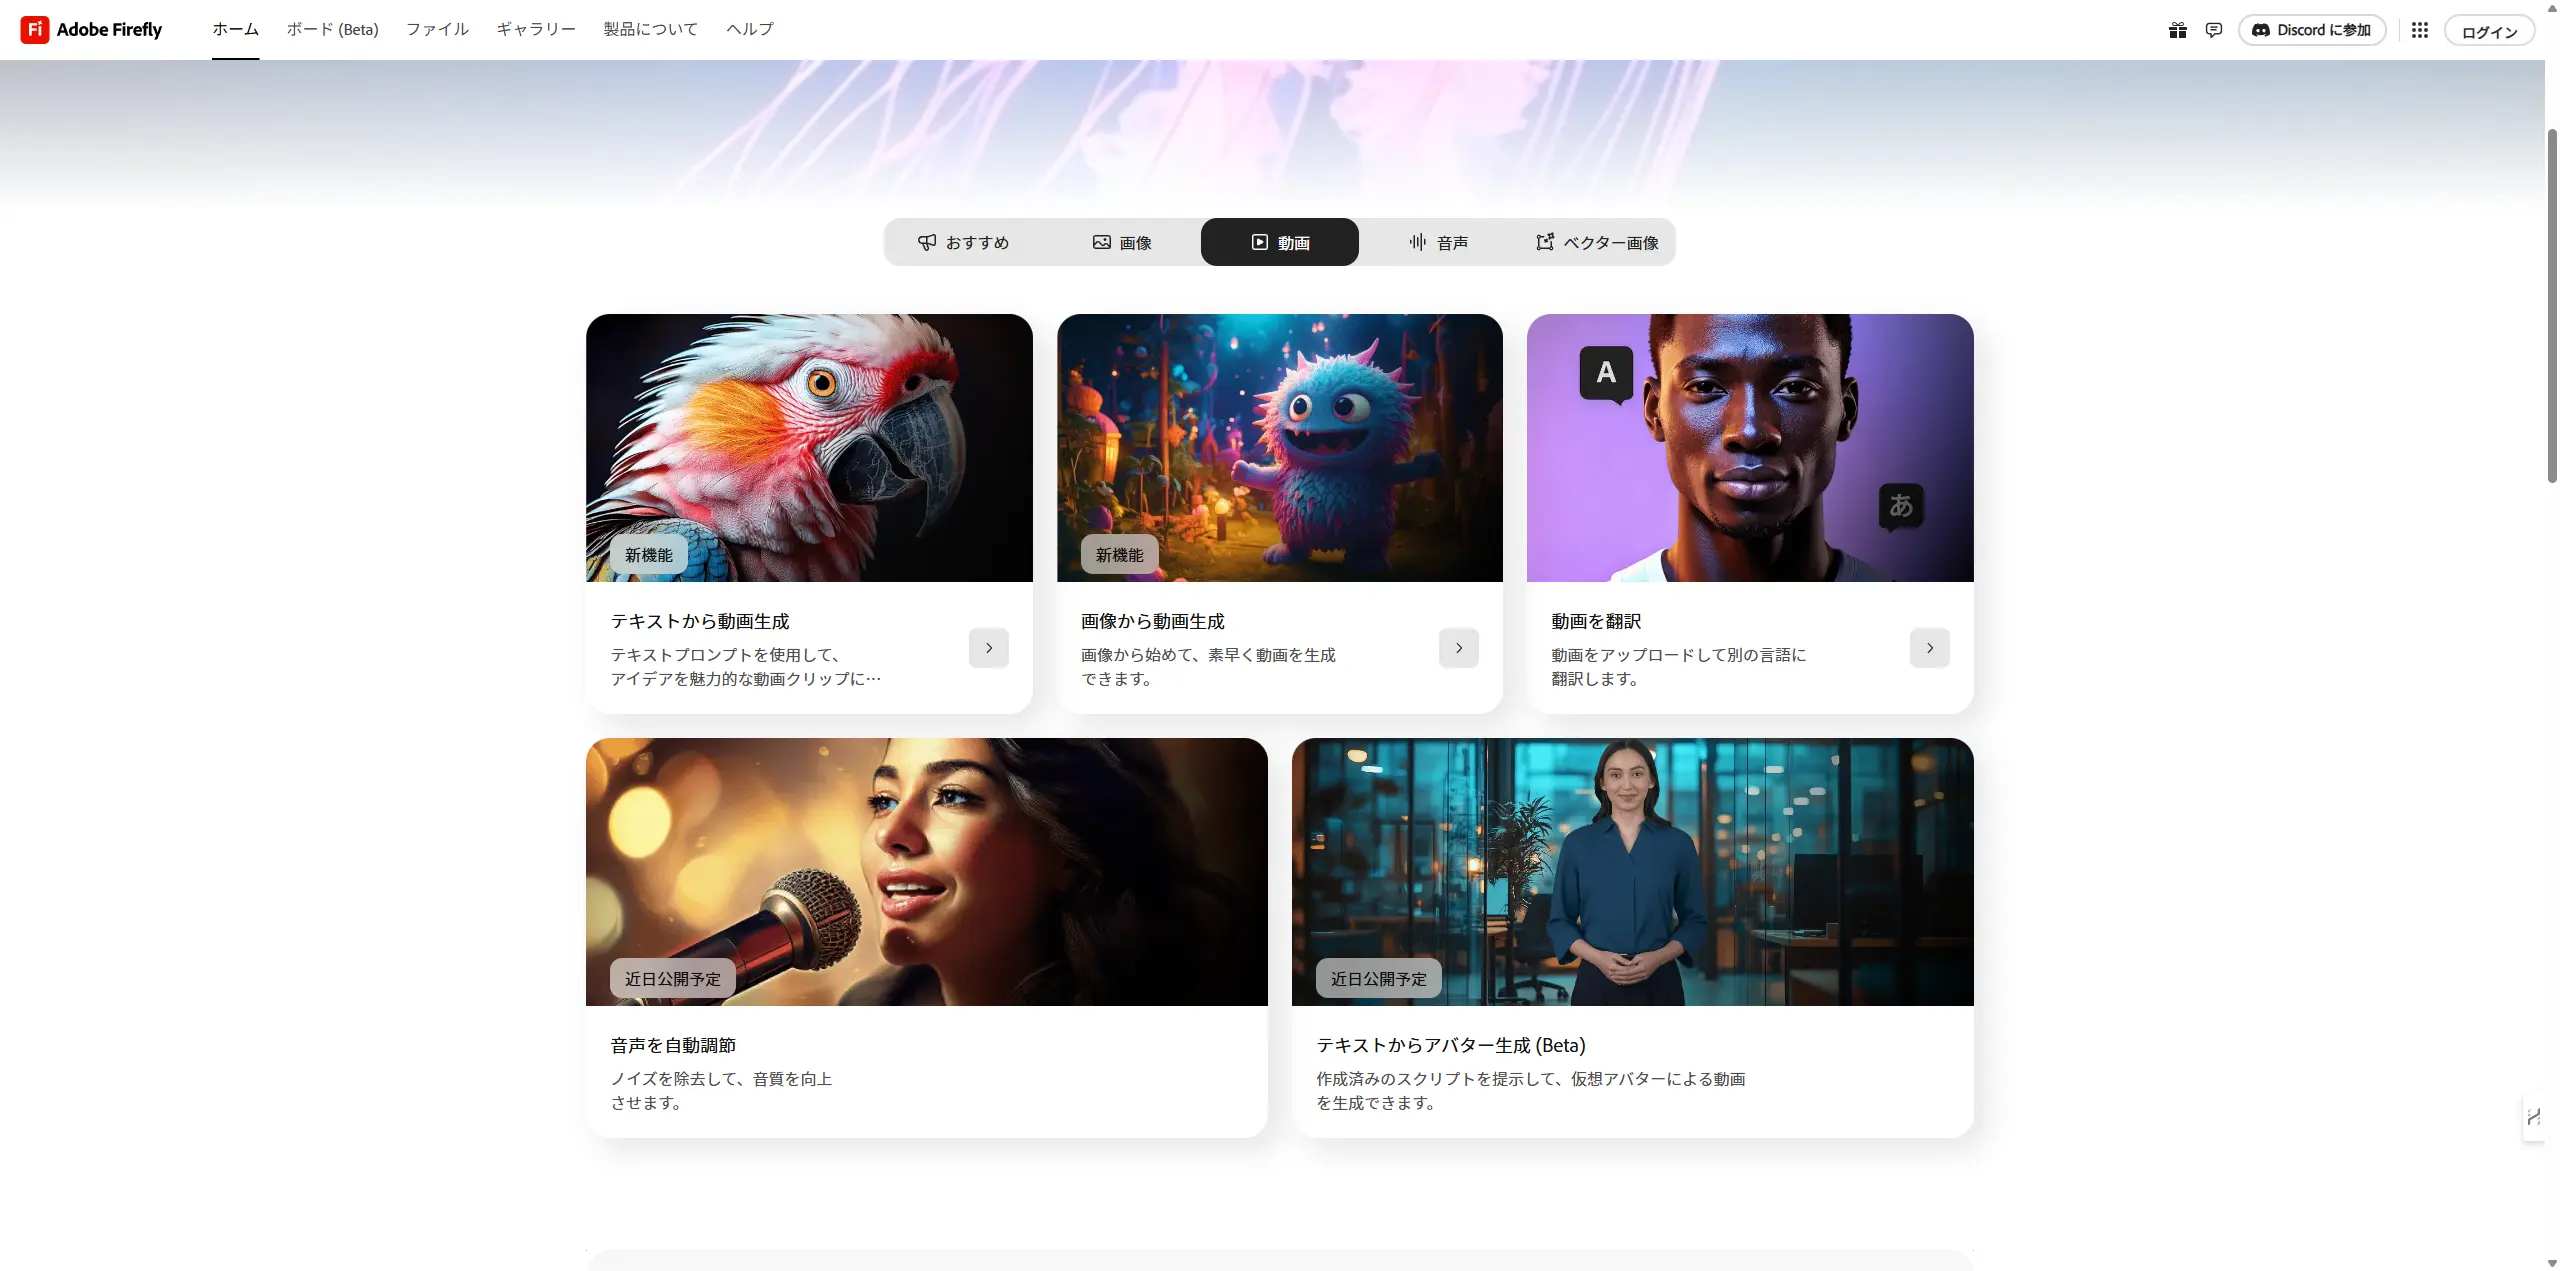Open 動画を翻訳 via its arrow button
Viewport: 2560px width, 1271px height.
pos(1930,648)
